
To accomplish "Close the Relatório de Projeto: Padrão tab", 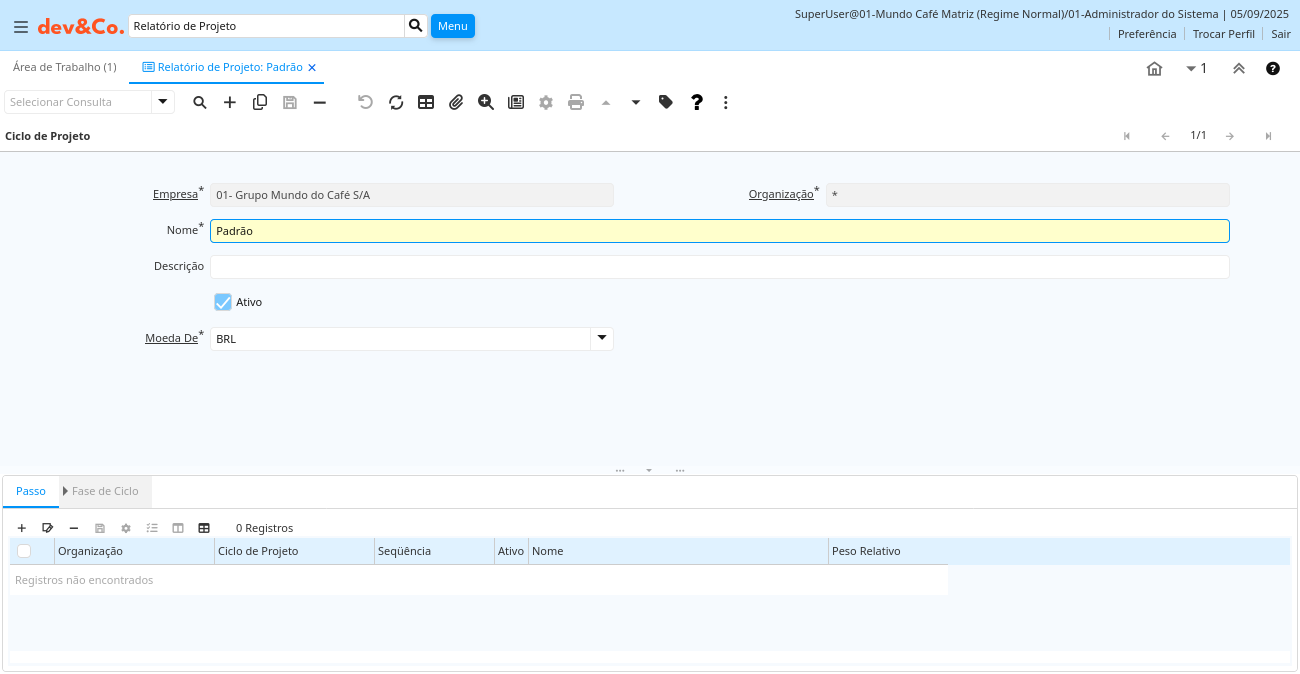I will coord(312,68).
